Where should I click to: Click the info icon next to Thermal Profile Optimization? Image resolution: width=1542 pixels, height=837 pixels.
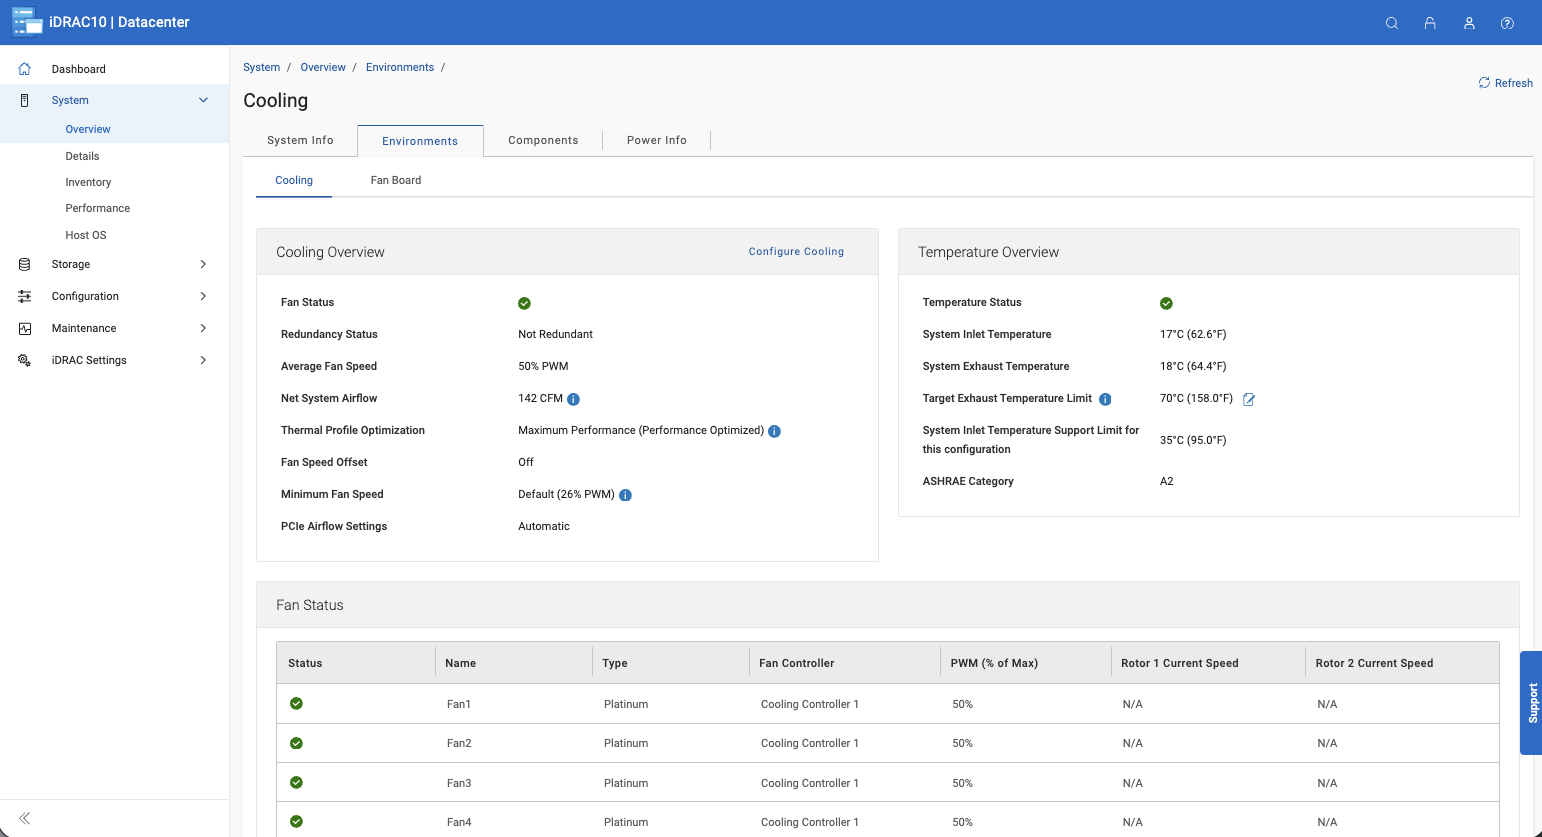click(x=774, y=431)
